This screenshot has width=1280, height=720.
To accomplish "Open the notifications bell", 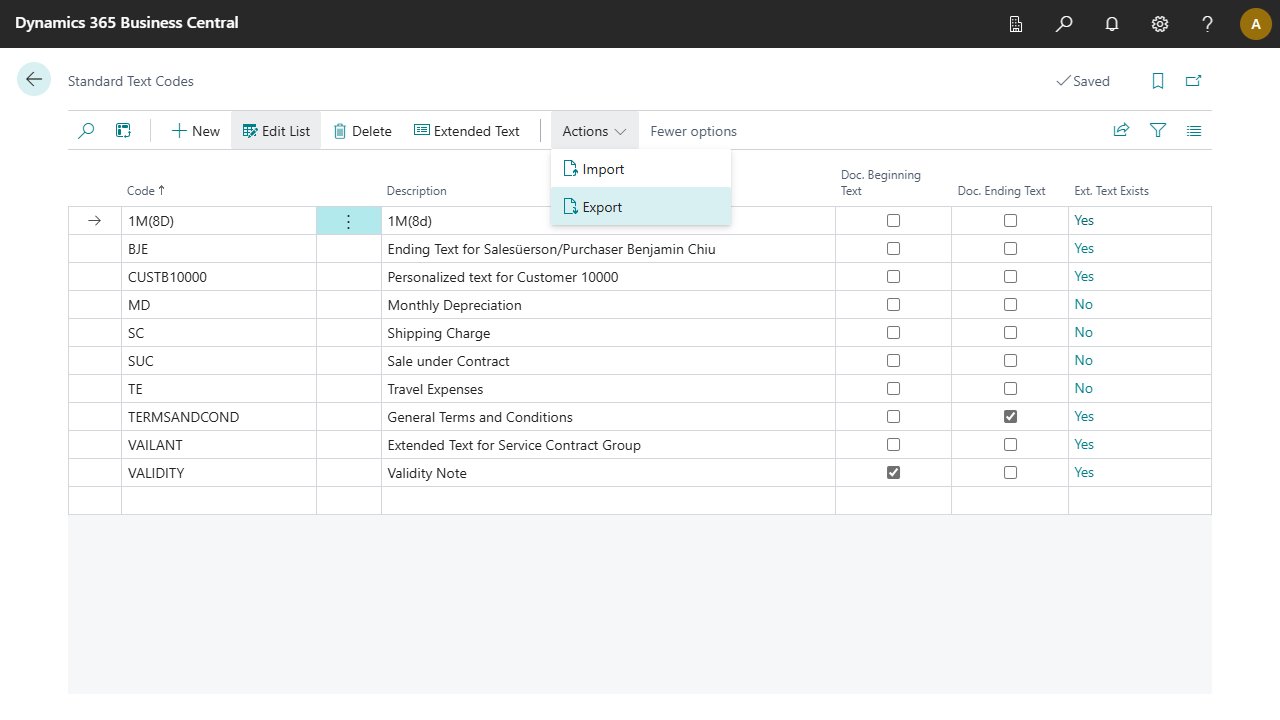I will tap(1112, 24).
